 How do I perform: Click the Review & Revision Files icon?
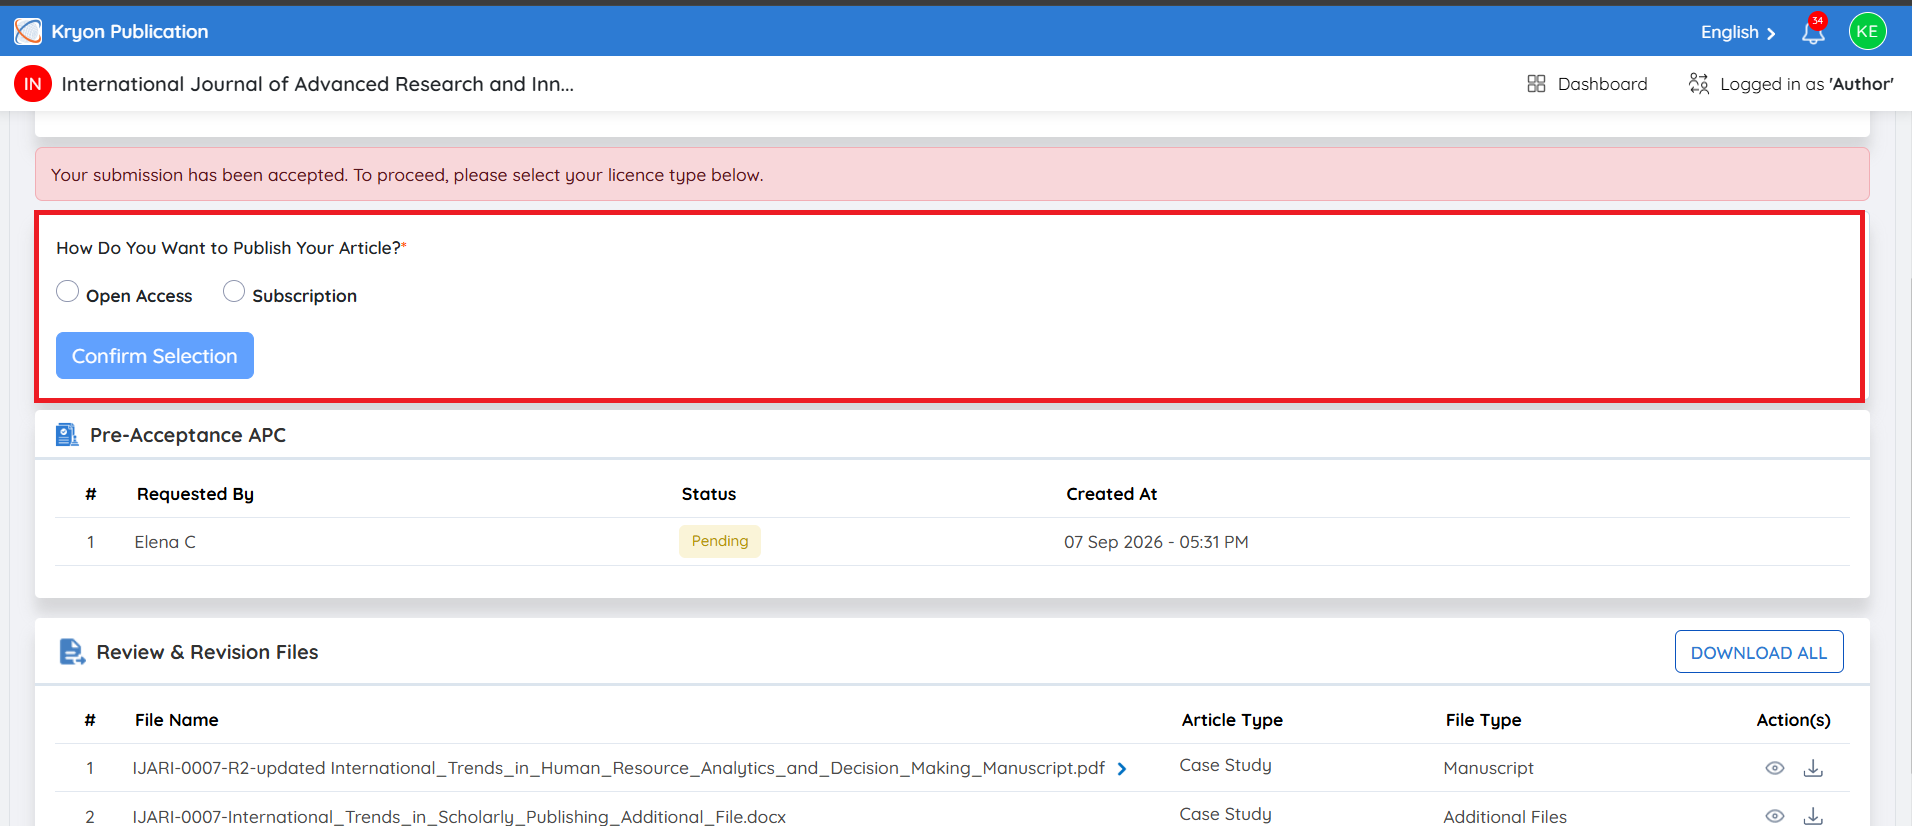pos(72,652)
